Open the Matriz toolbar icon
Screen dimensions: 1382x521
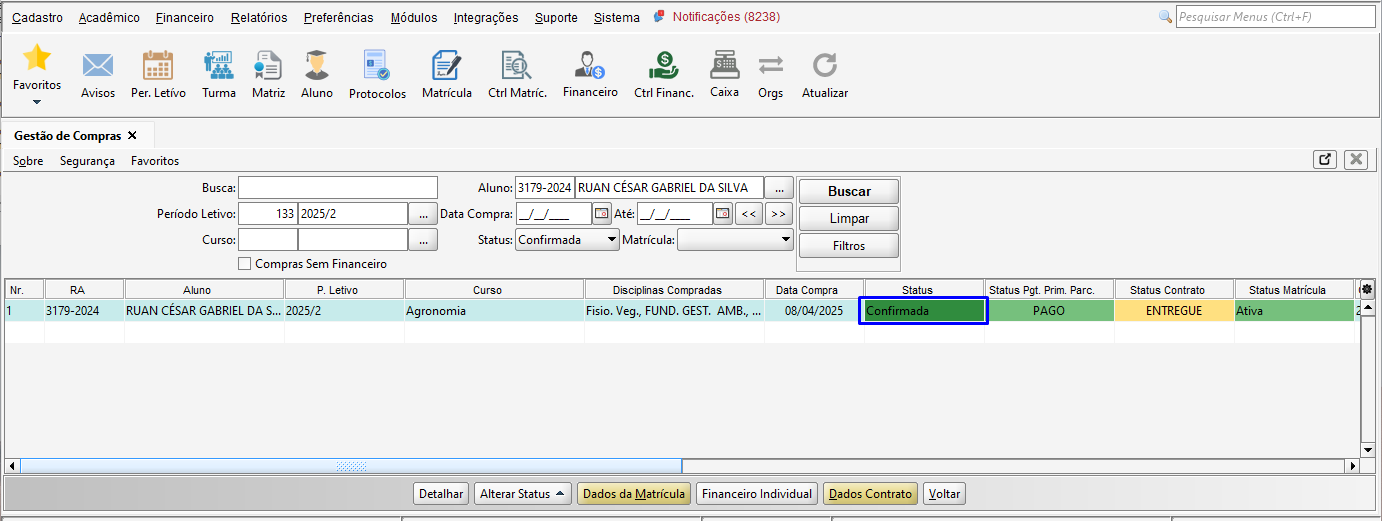tap(268, 66)
